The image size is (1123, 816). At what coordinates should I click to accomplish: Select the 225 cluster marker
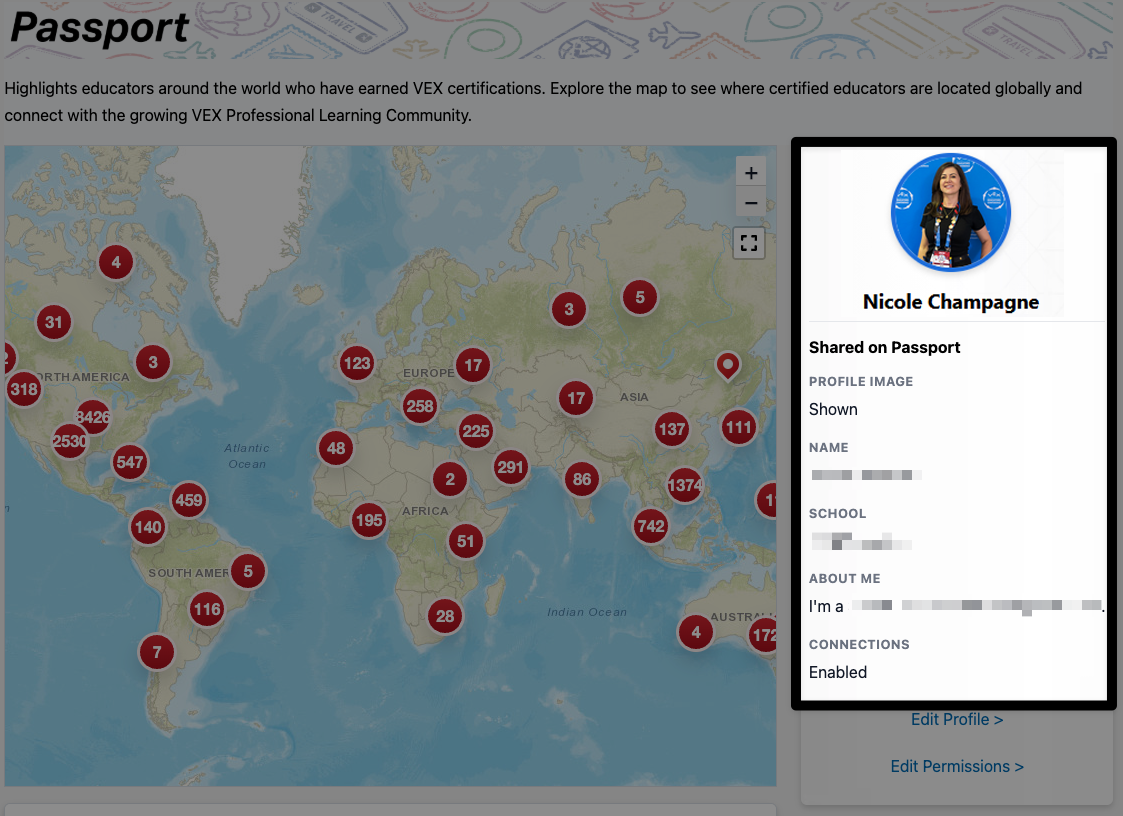tap(476, 431)
